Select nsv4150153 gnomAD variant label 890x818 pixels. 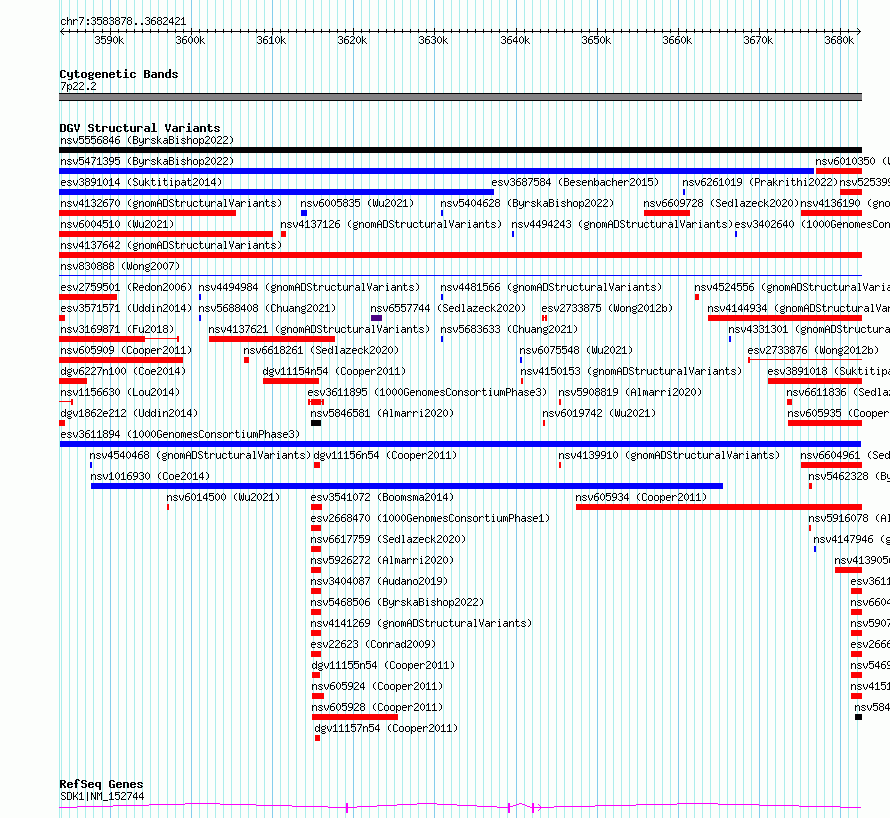631,371
